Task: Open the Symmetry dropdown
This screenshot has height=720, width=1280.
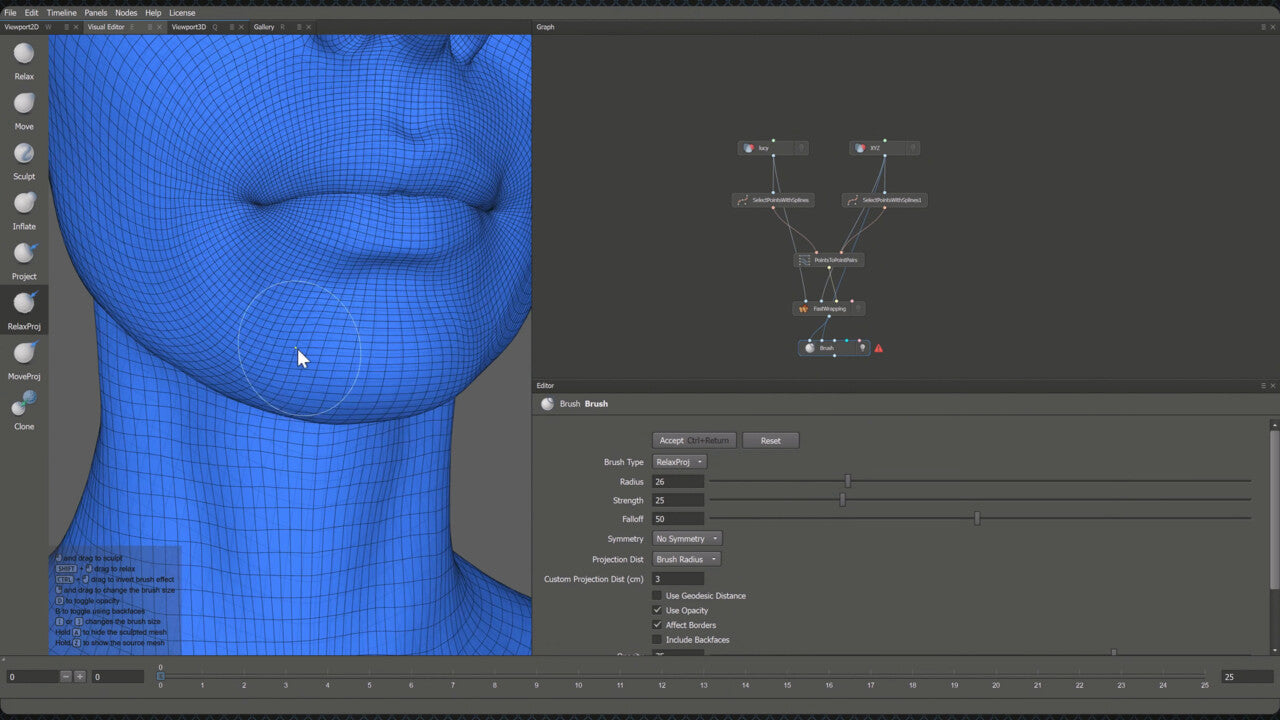Action: [x=687, y=538]
